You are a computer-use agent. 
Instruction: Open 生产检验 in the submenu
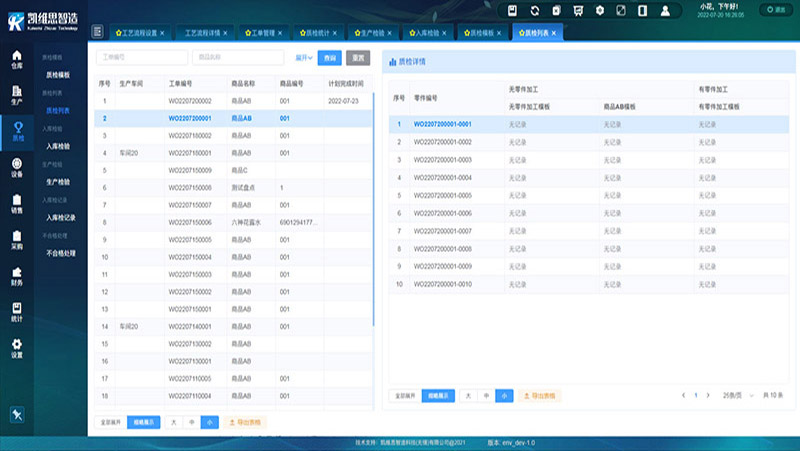[58, 182]
